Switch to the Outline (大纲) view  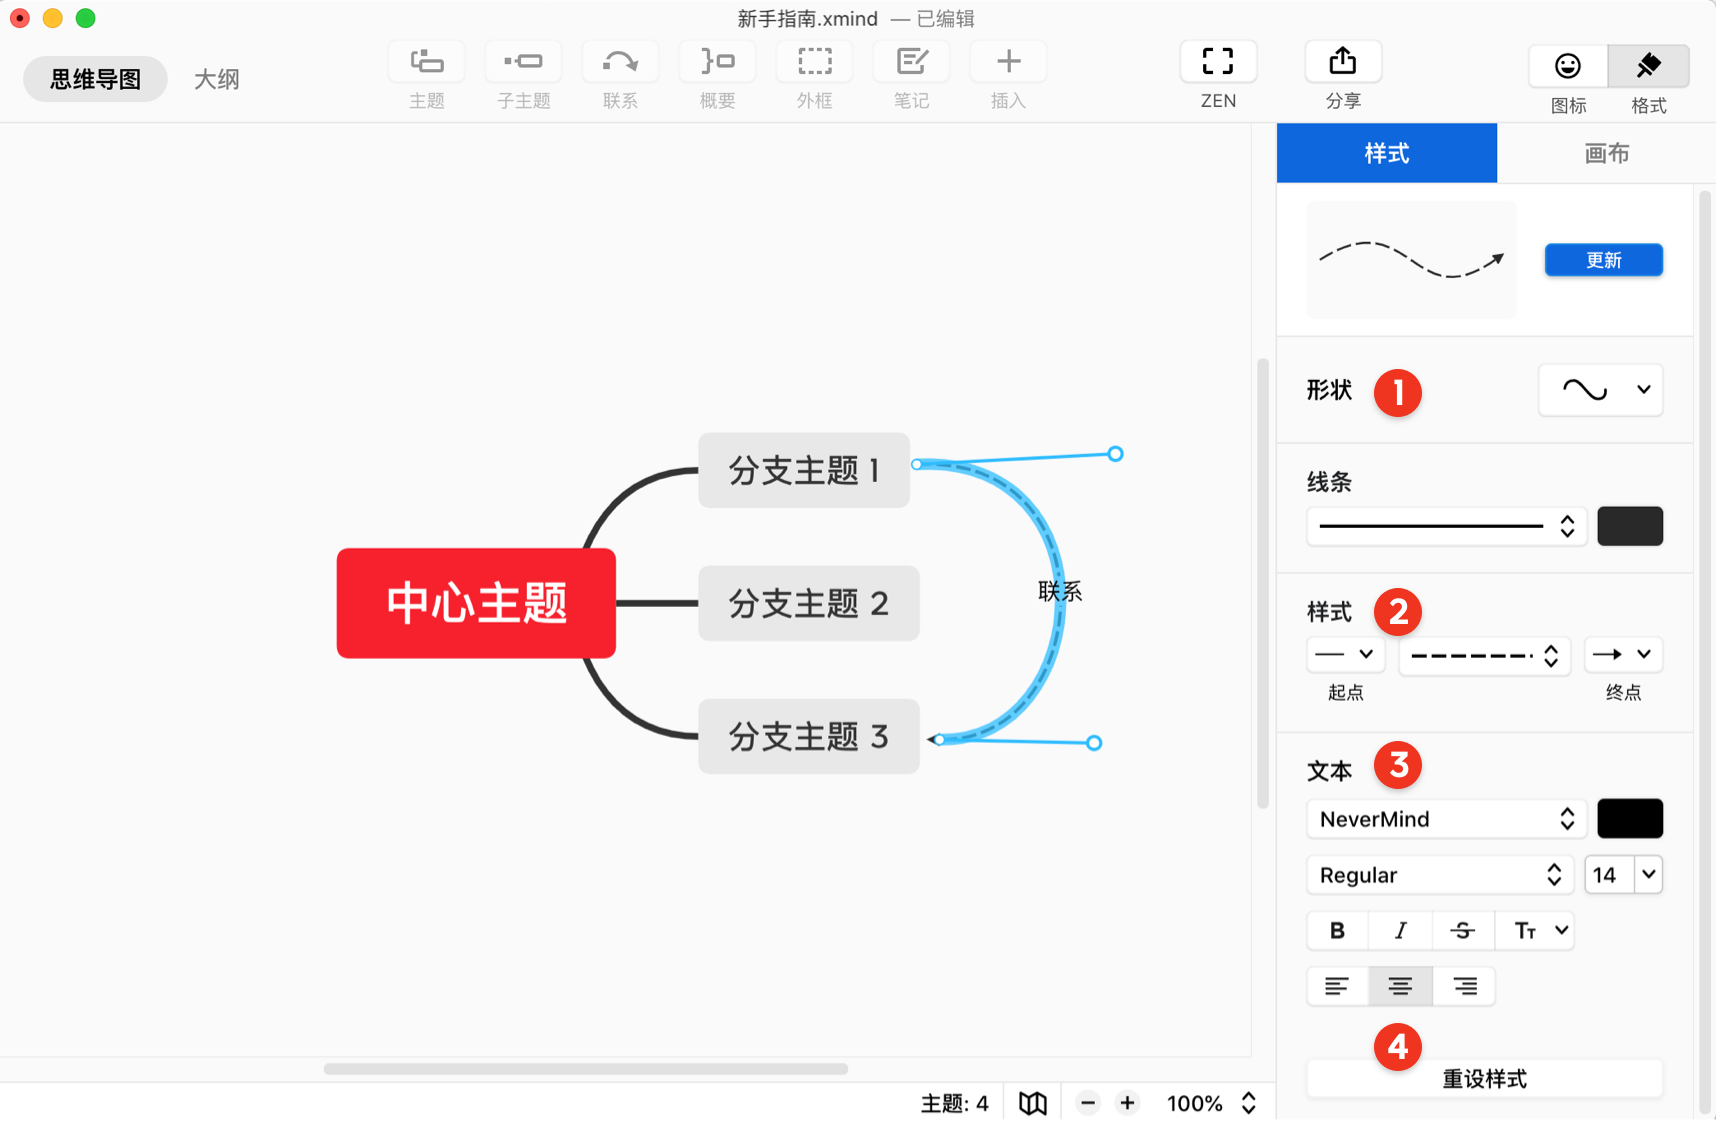click(x=216, y=79)
